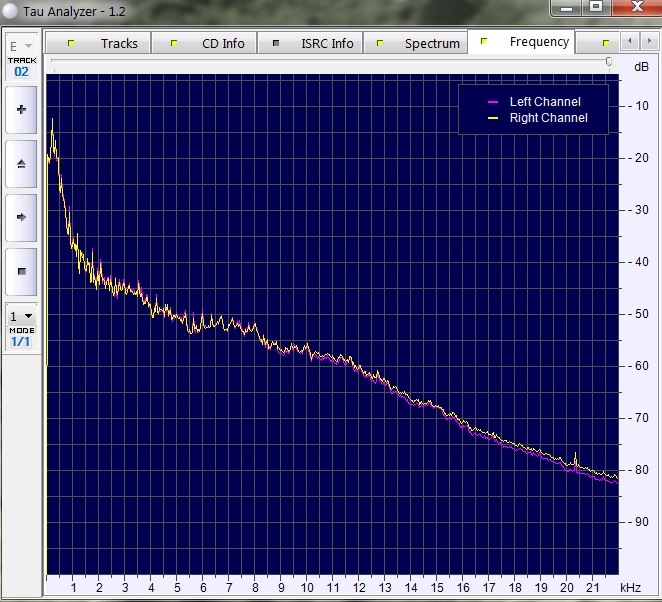Image resolution: width=662 pixels, height=602 pixels.
Task: Expand the mode 1 dropdown
Action: pyautogui.click(x=21, y=316)
